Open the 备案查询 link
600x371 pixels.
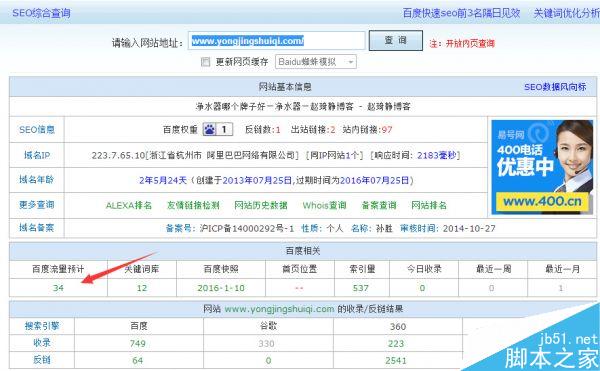[379, 205]
